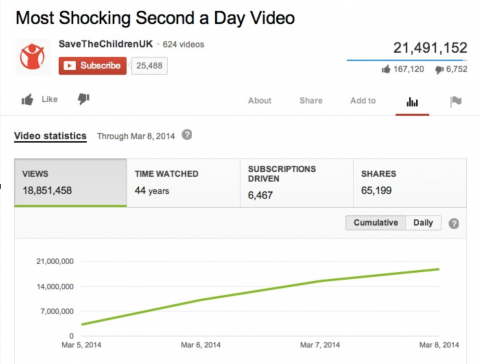Click the thumbs down dislike icon
480x364 pixels.
coord(84,99)
